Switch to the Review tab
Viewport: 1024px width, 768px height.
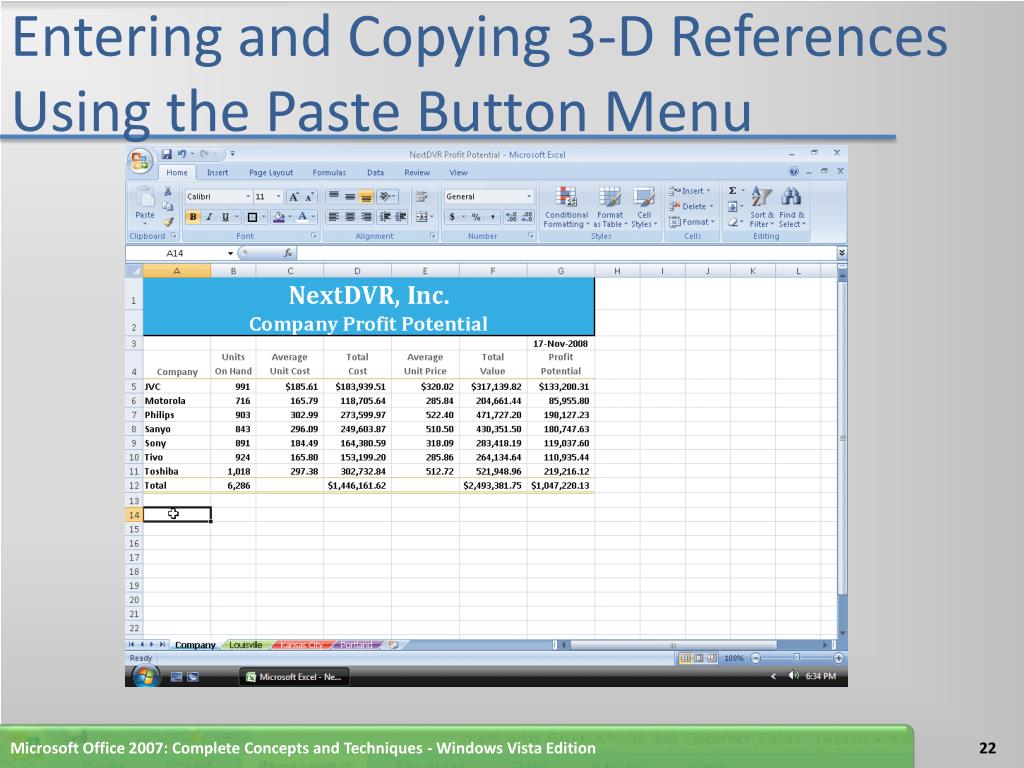coord(417,172)
